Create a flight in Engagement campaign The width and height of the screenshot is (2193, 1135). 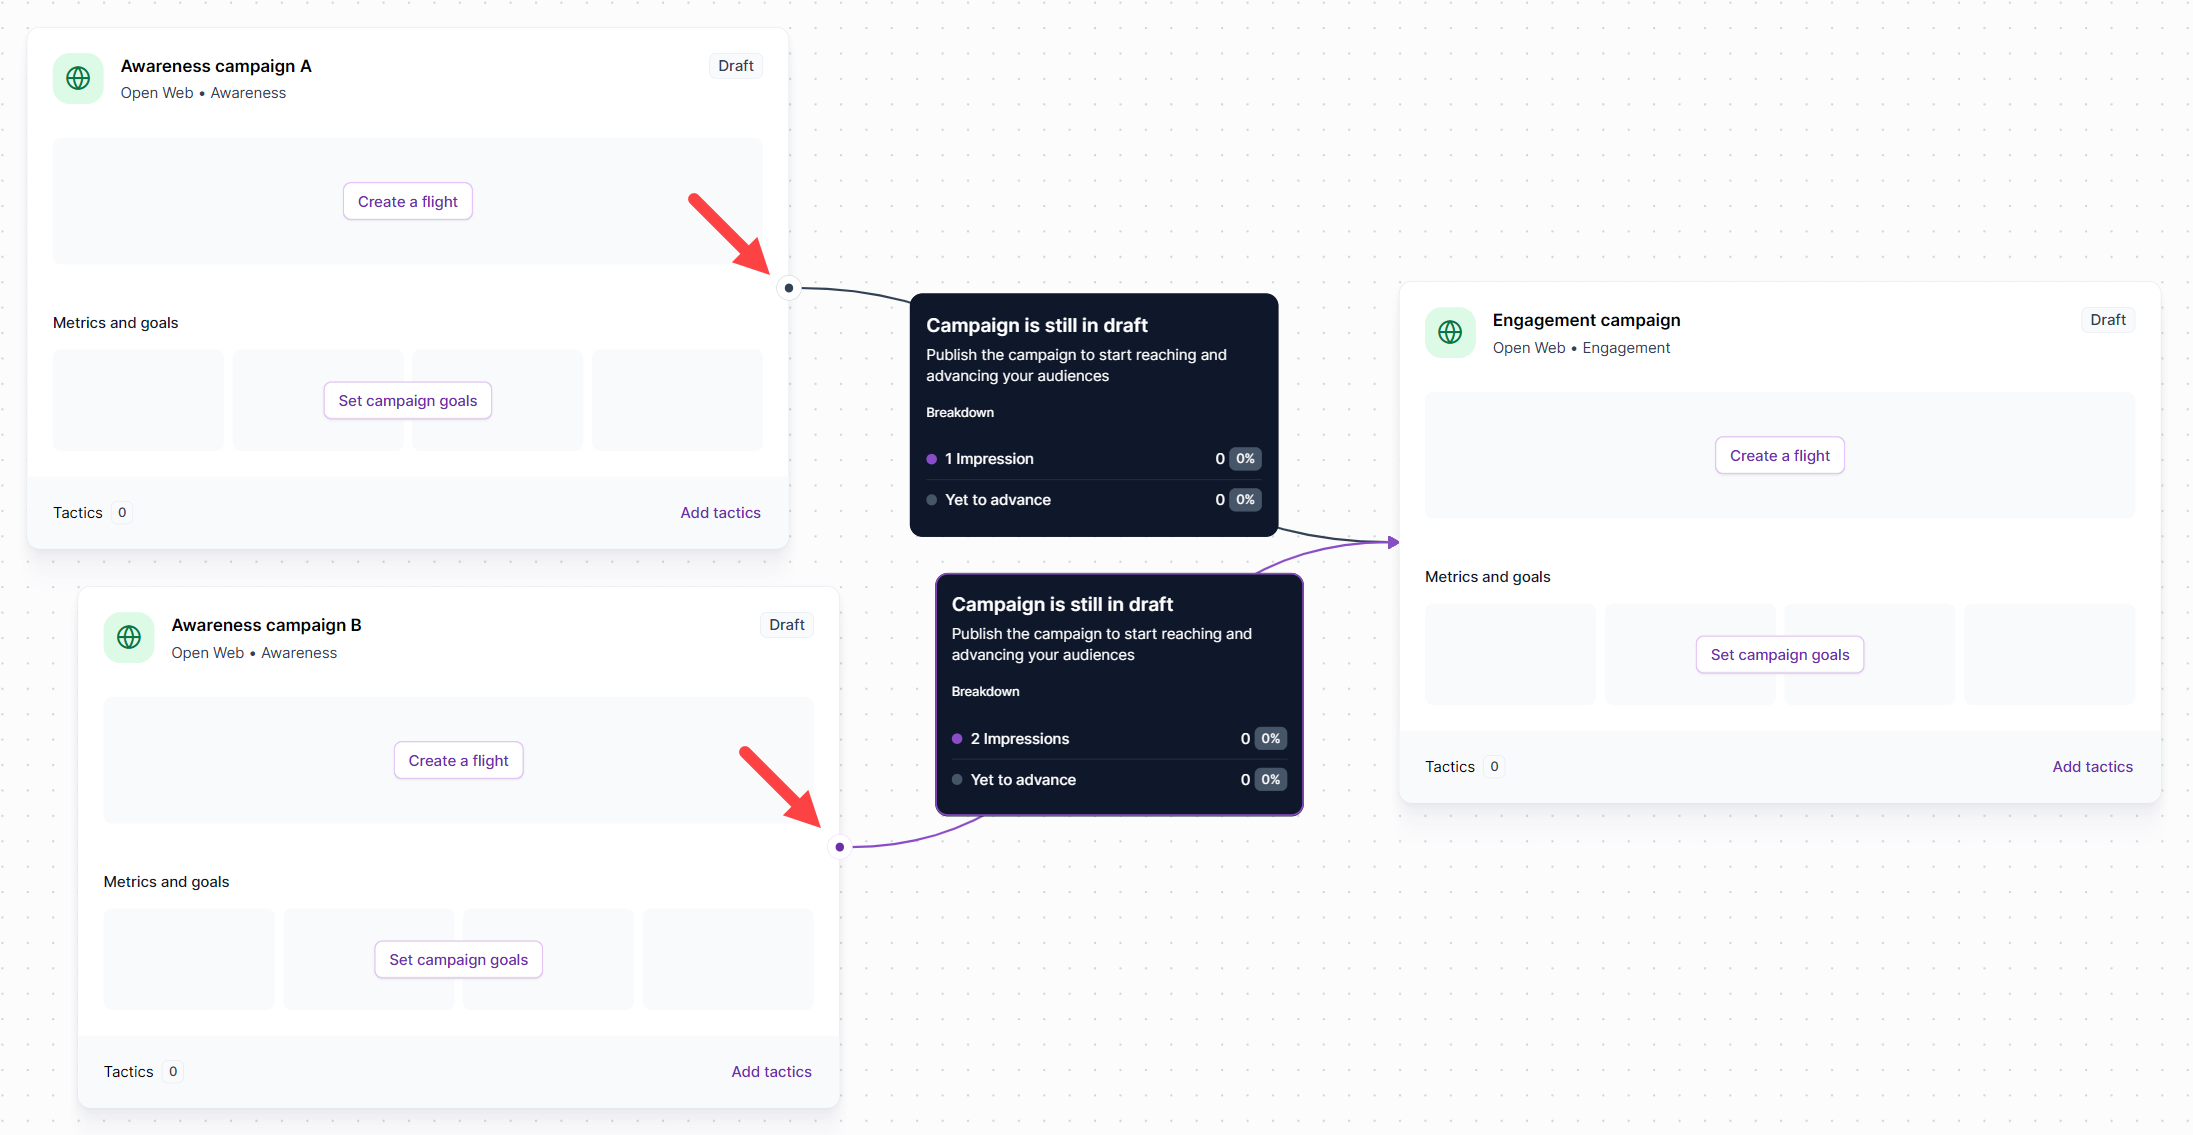tap(1780, 456)
